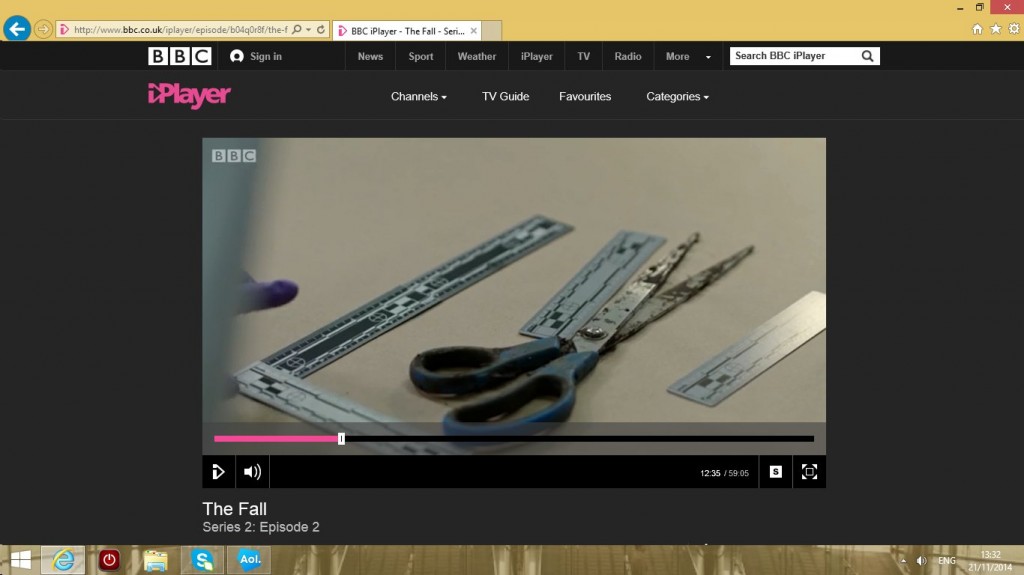Open browser Tools gear icon
This screenshot has height=575, width=1024.
pyautogui.click(x=1014, y=29)
